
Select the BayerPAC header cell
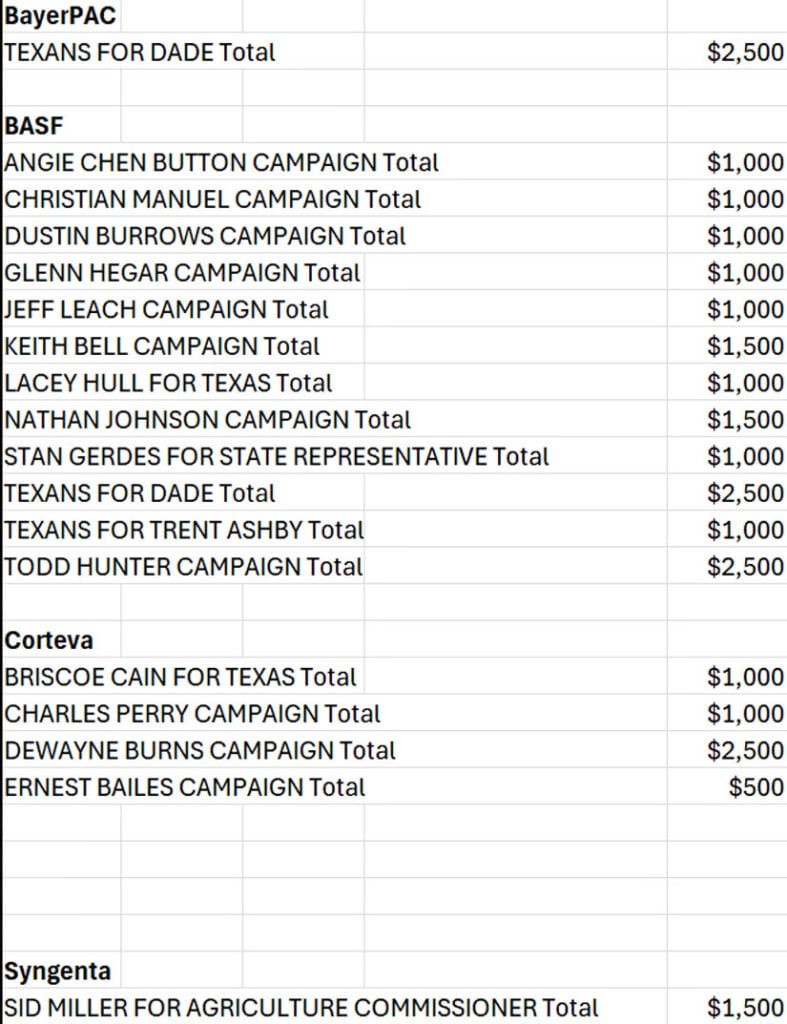(x=60, y=15)
